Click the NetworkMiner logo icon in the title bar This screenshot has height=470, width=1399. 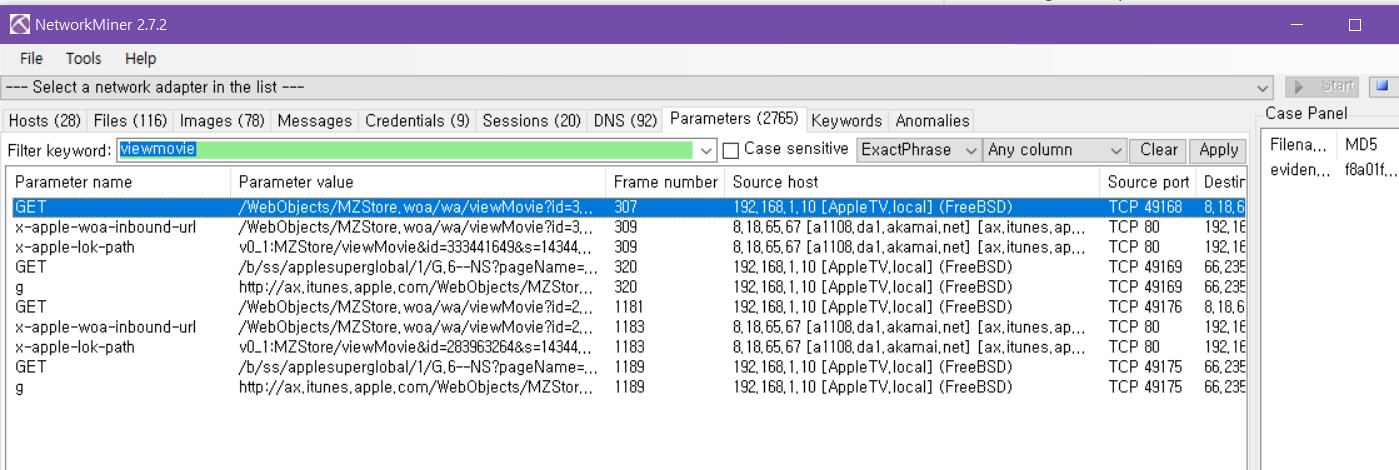19,24
